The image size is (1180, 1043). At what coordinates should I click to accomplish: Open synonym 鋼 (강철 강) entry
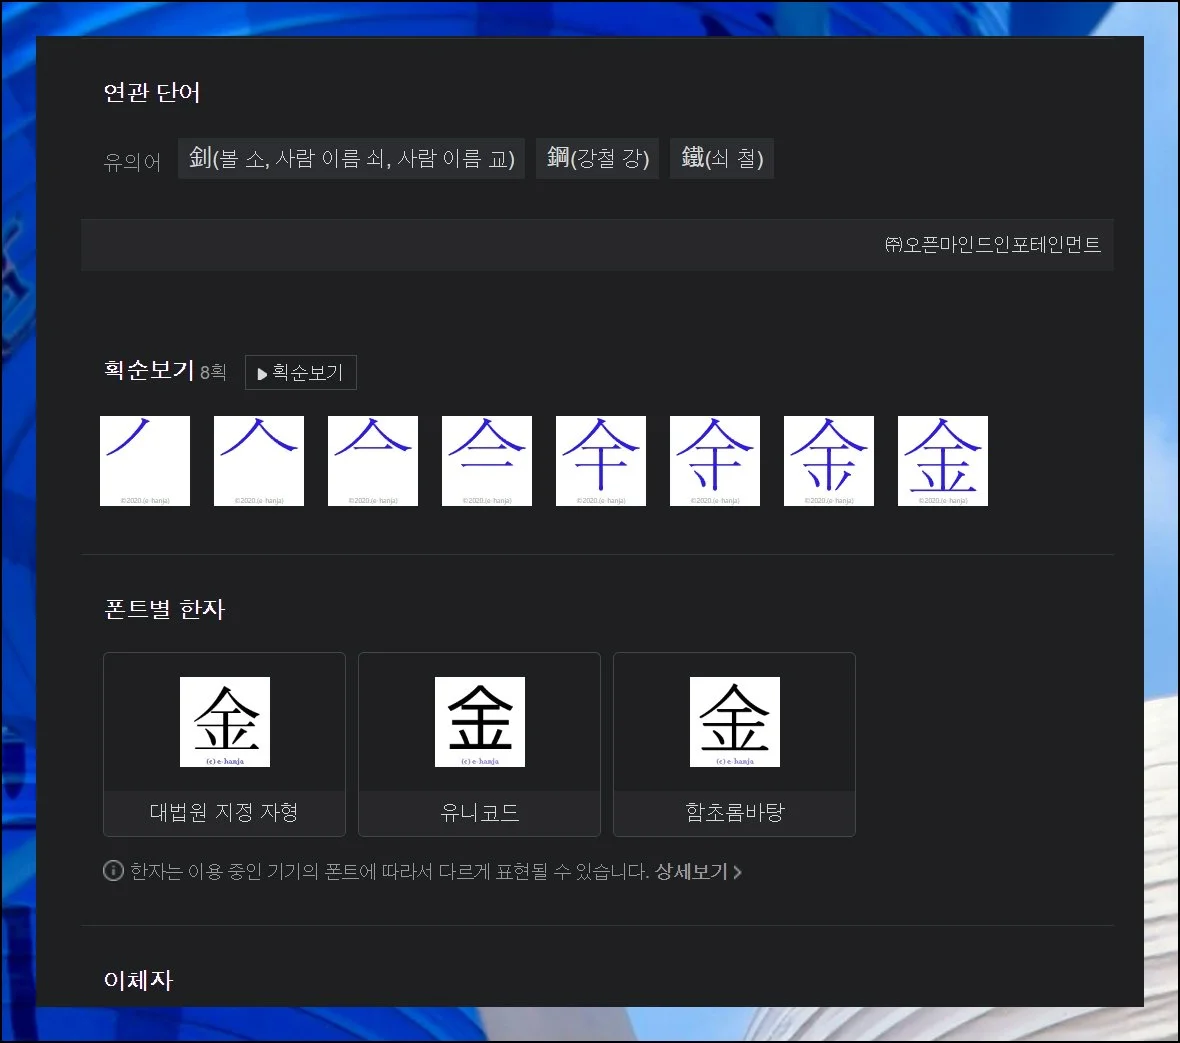coord(597,158)
